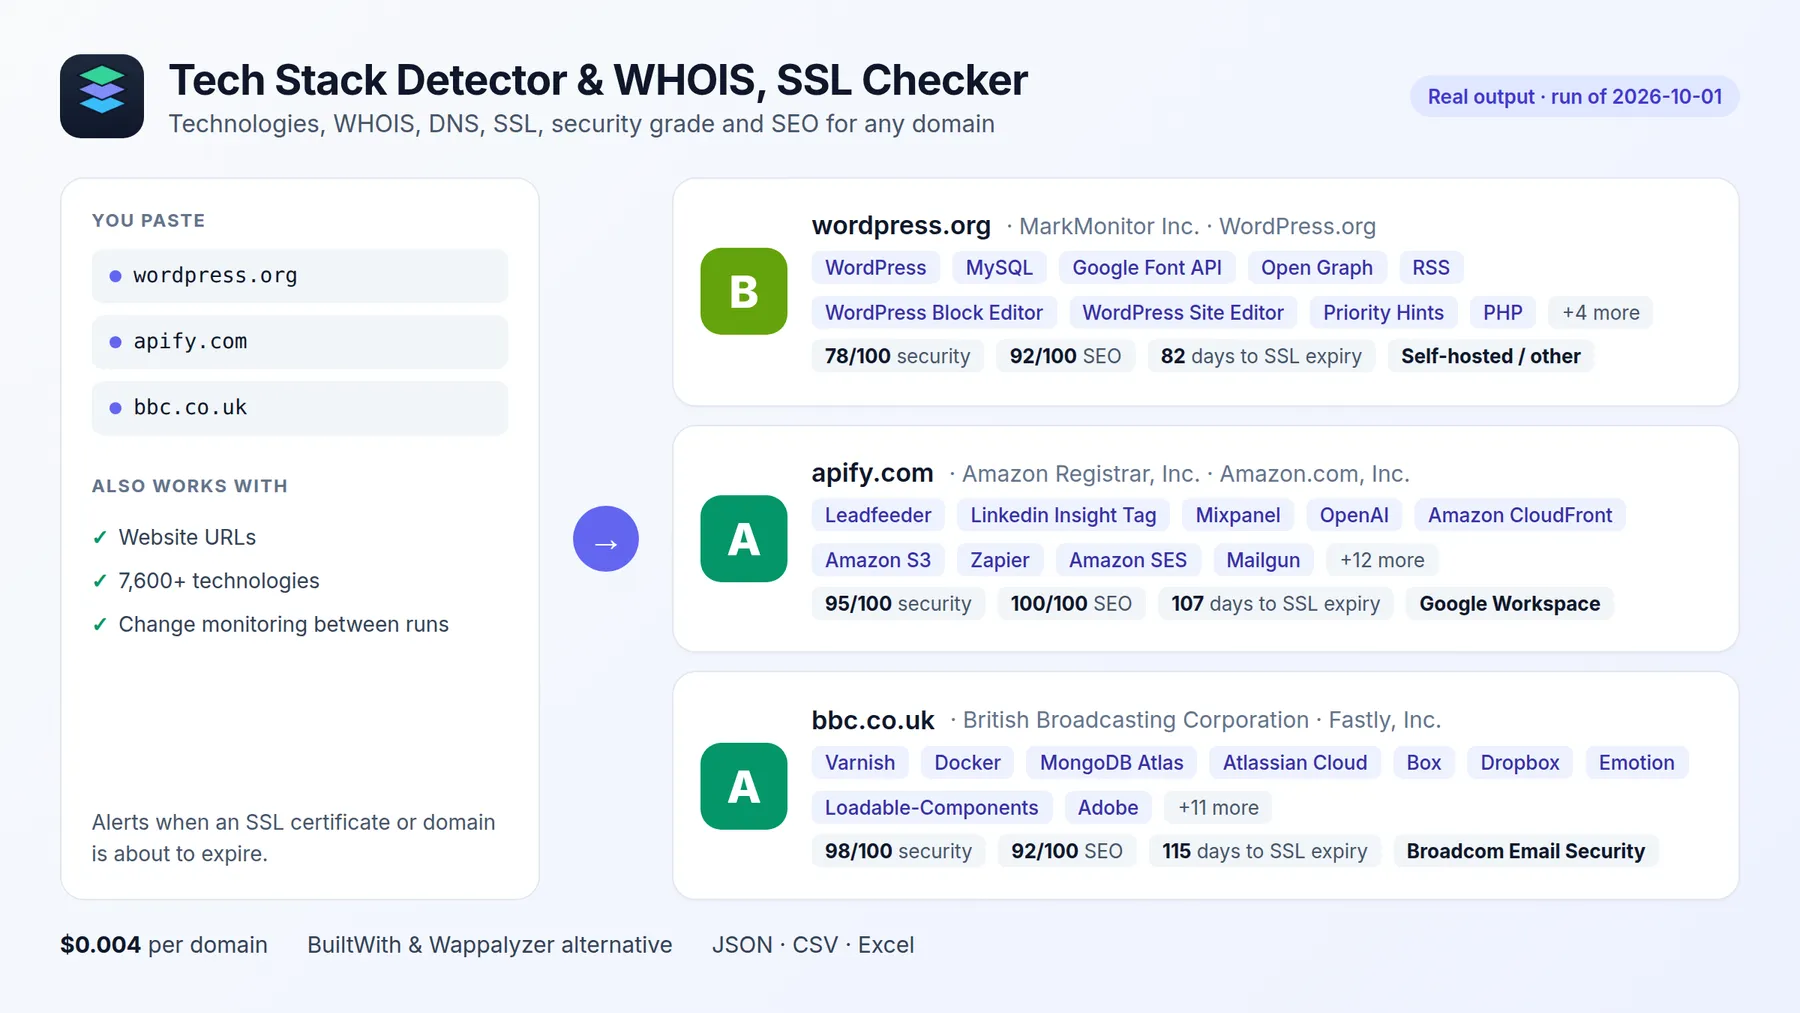The image size is (1800, 1013).
Task: Click the 78/100 security score
Action: click(898, 356)
